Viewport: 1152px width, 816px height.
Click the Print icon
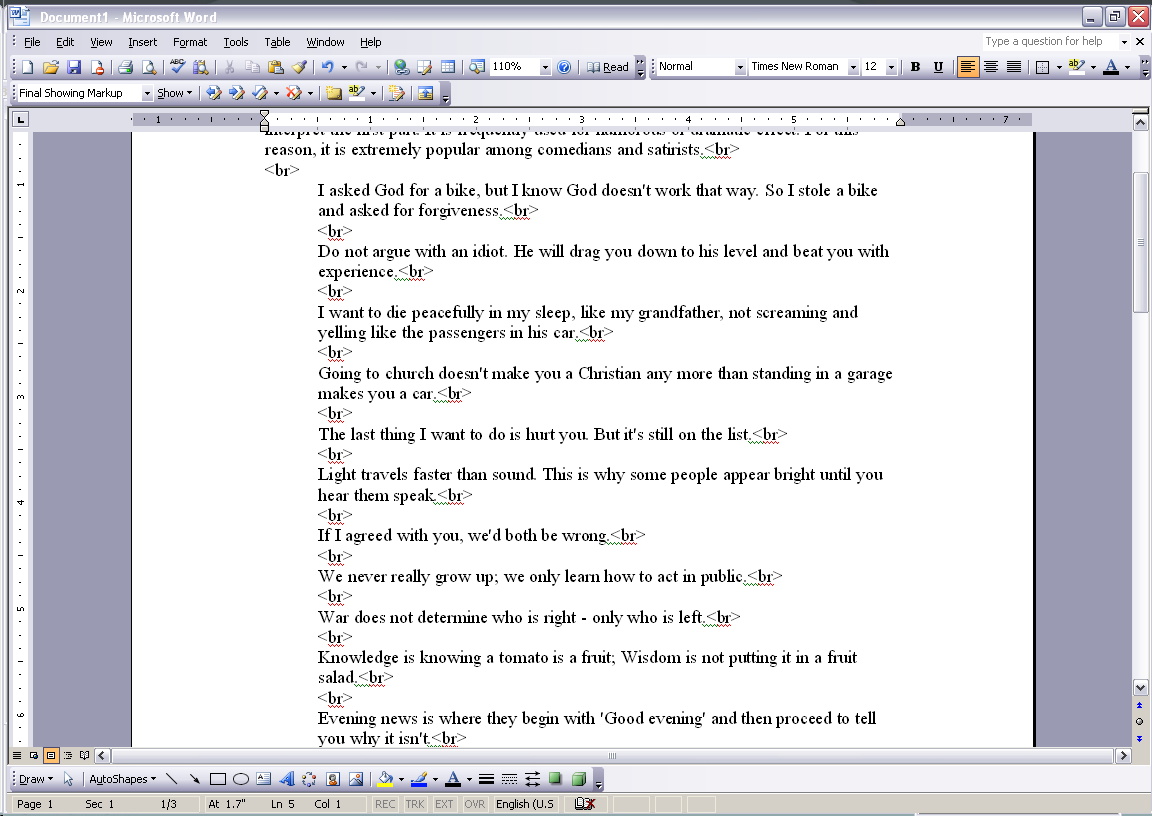[x=126, y=67]
